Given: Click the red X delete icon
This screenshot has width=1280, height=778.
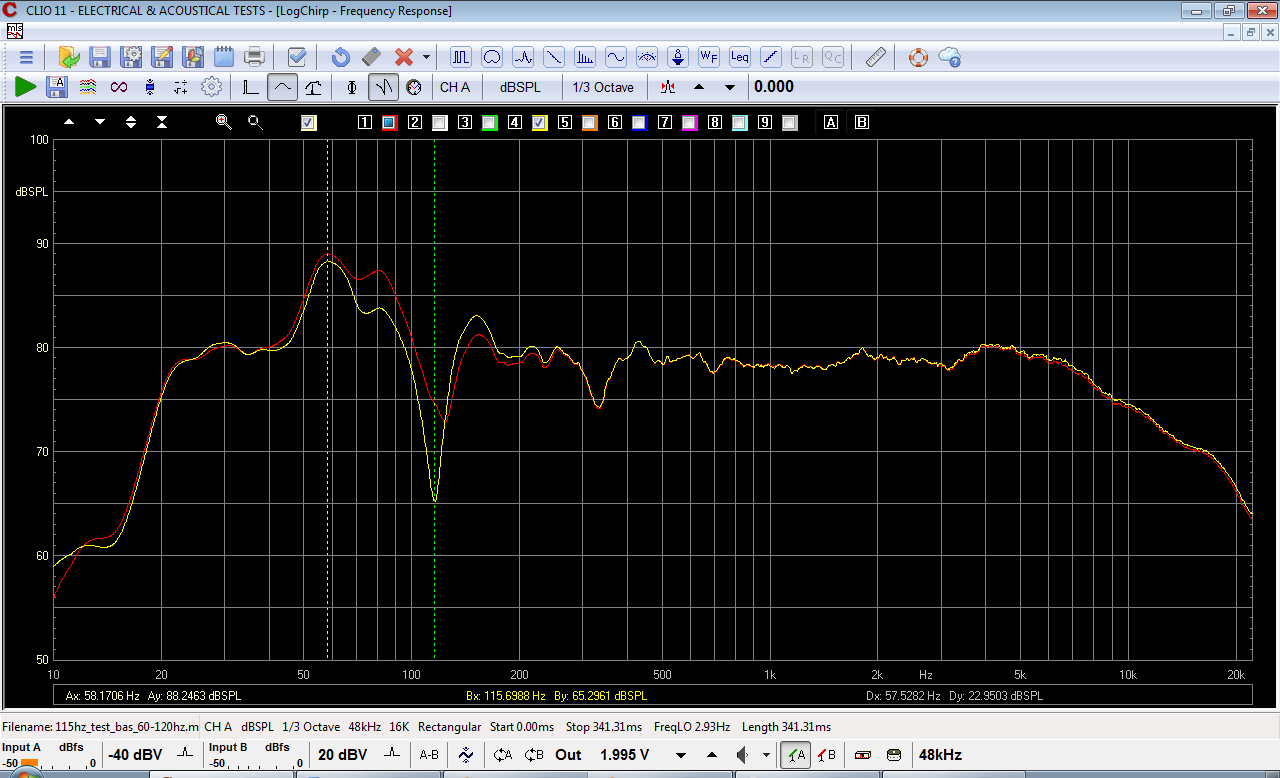Looking at the screenshot, I should pyautogui.click(x=404, y=57).
